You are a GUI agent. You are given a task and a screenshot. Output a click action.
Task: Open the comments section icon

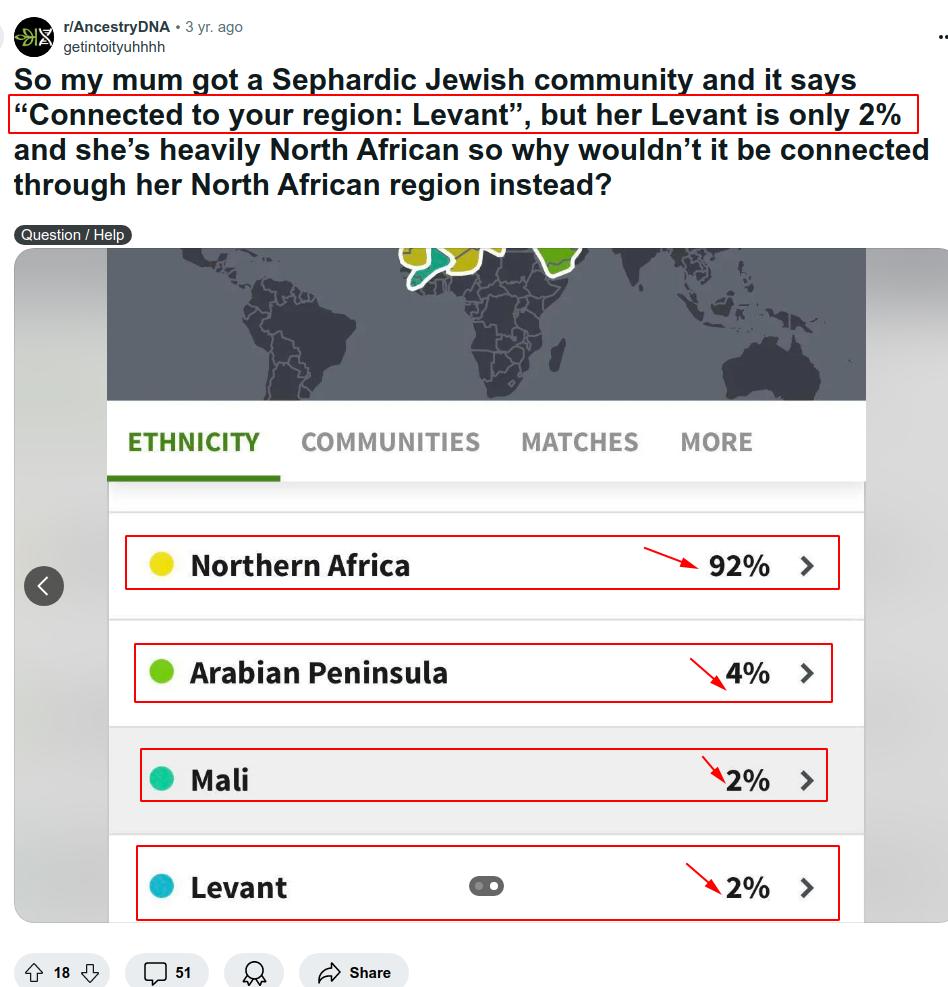click(156, 973)
